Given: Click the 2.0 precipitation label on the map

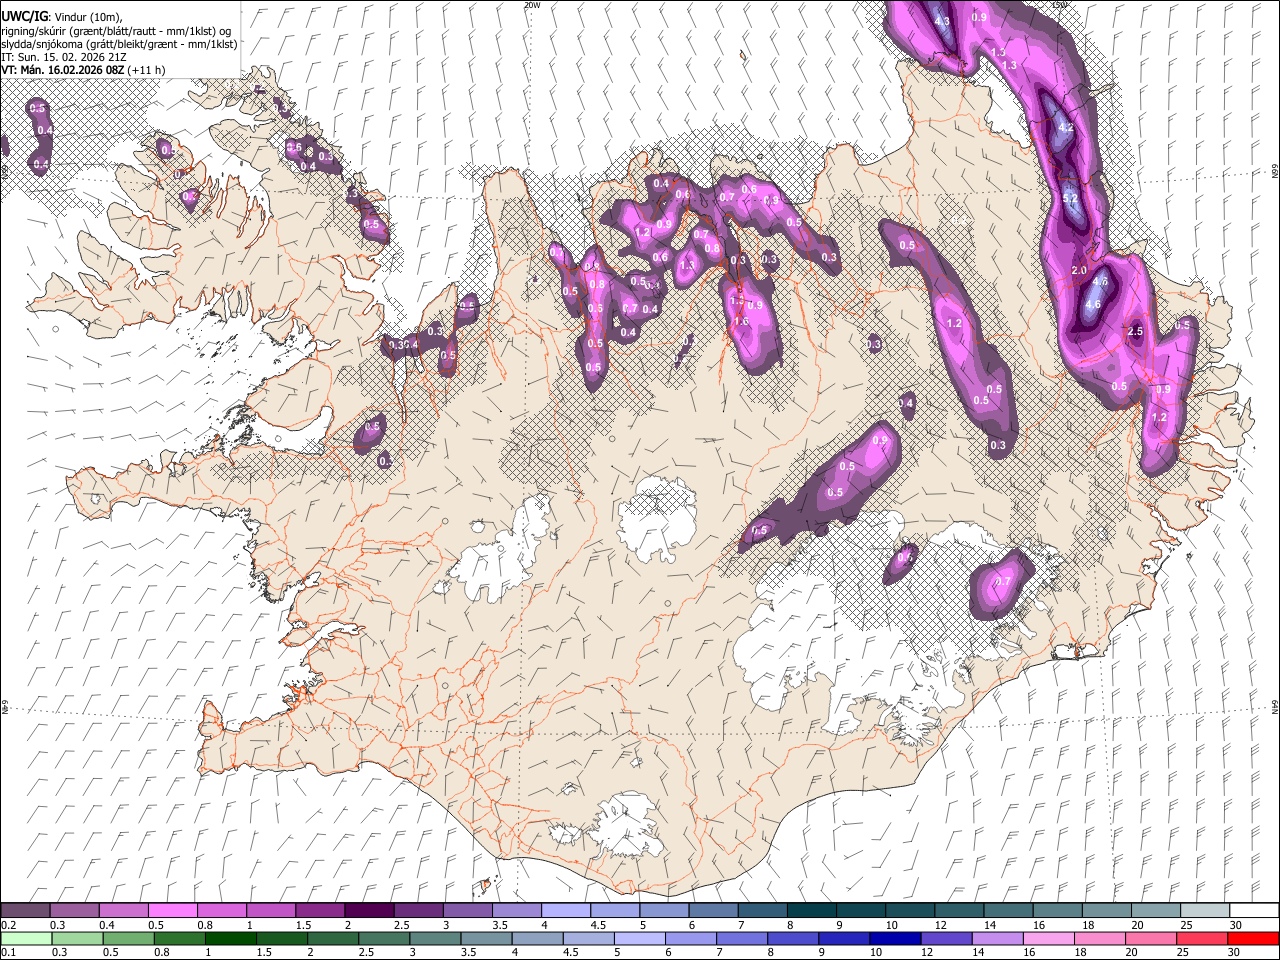Looking at the screenshot, I should [1079, 271].
